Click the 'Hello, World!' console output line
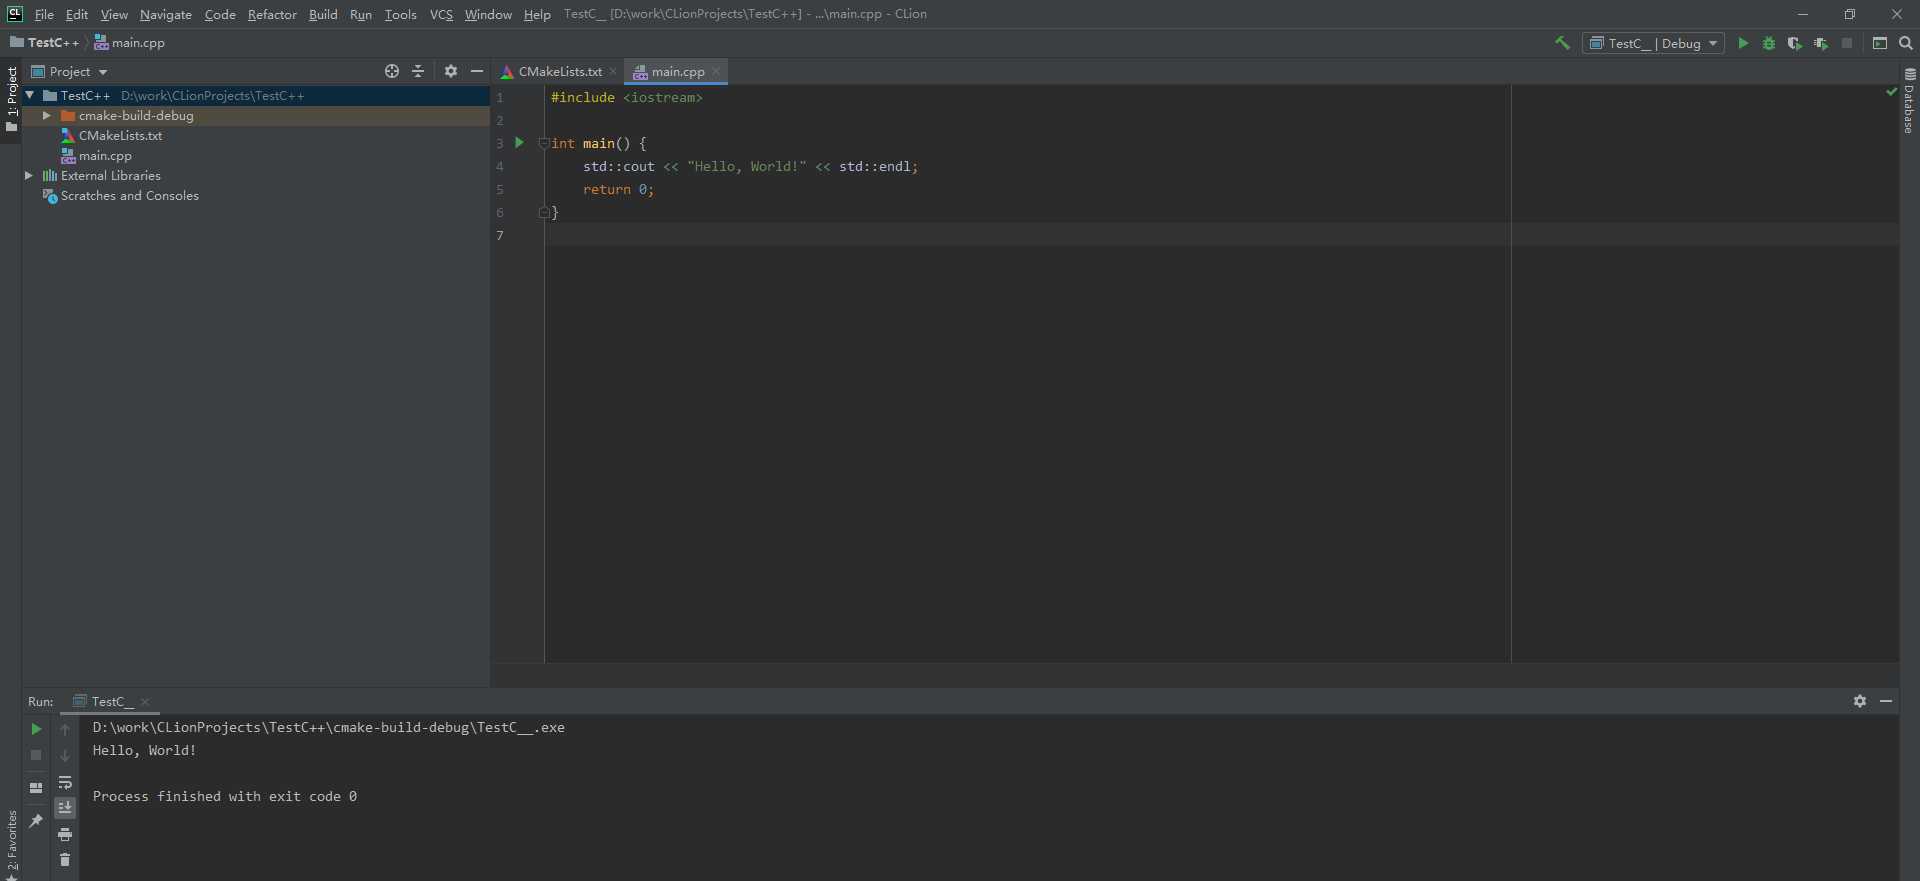1920x881 pixels. pos(144,750)
